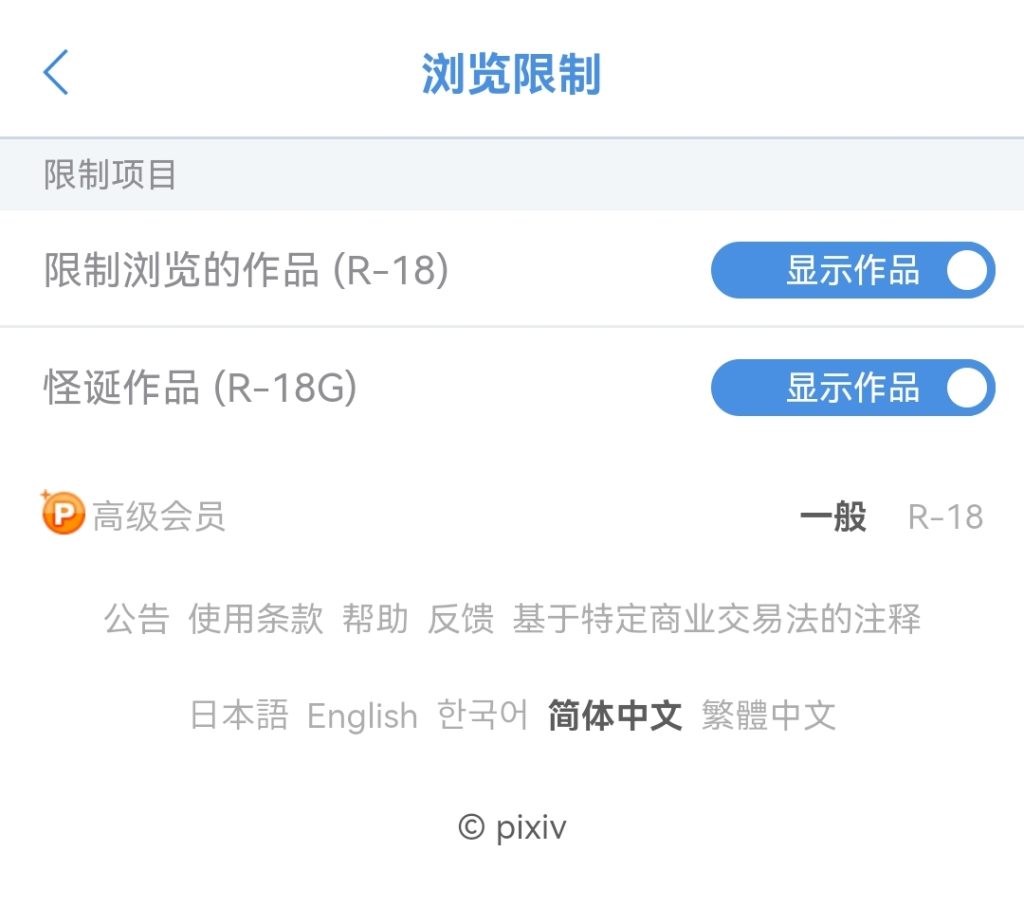Open the 使用条款 terms of use
This screenshot has width=1024, height=906.
click(x=256, y=619)
